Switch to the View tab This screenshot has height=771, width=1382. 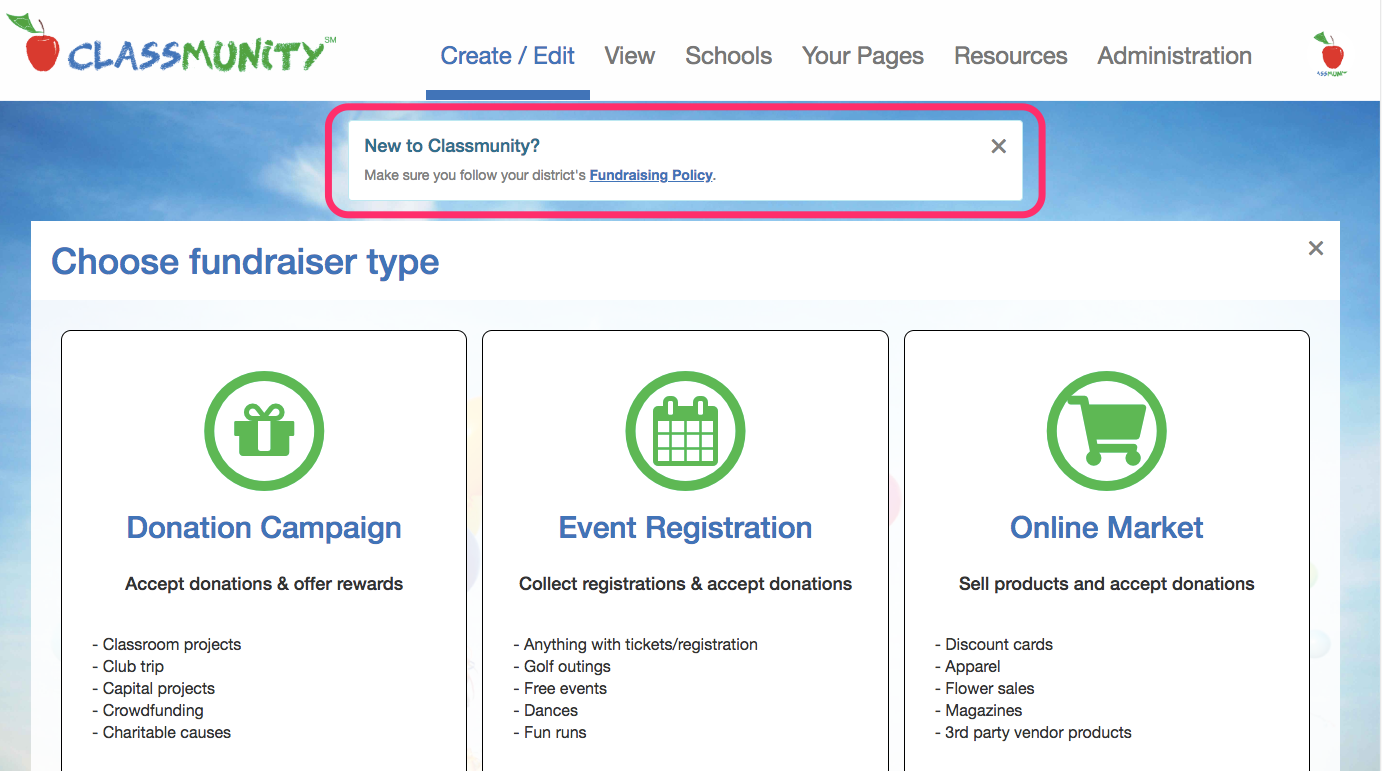(629, 56)
